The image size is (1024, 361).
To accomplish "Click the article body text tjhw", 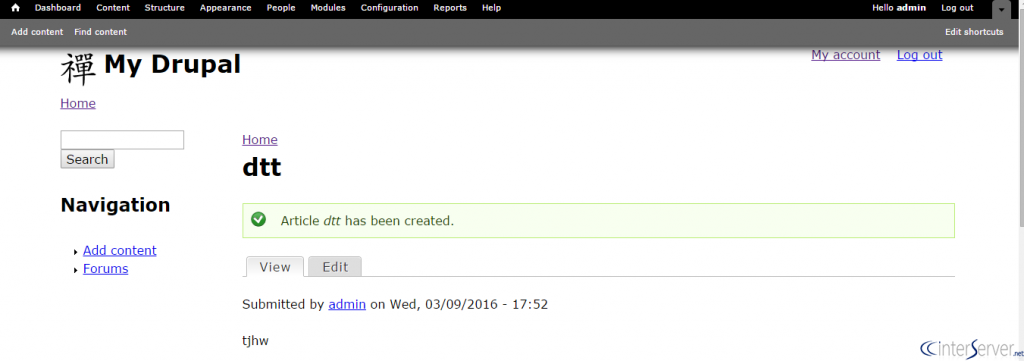I will pyautogui.click(x=255, y=341).
